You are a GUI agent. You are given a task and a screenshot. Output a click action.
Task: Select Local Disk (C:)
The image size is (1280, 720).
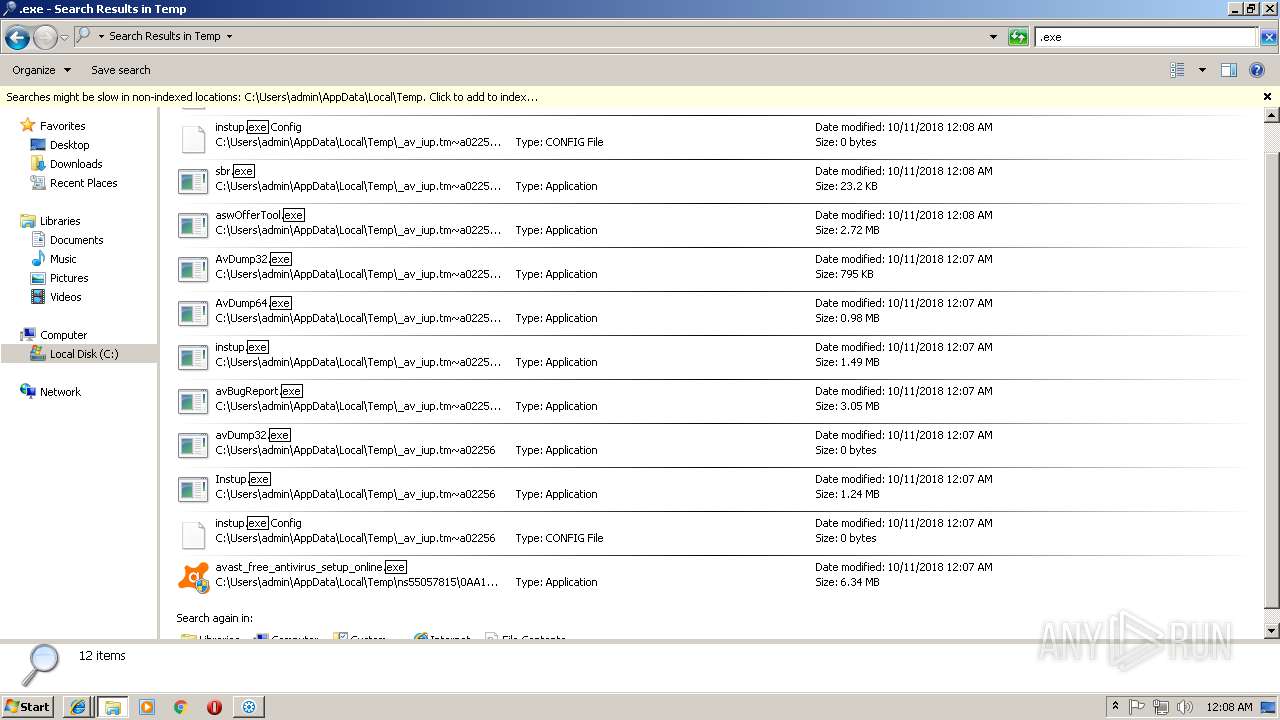[x=84, y=354]
